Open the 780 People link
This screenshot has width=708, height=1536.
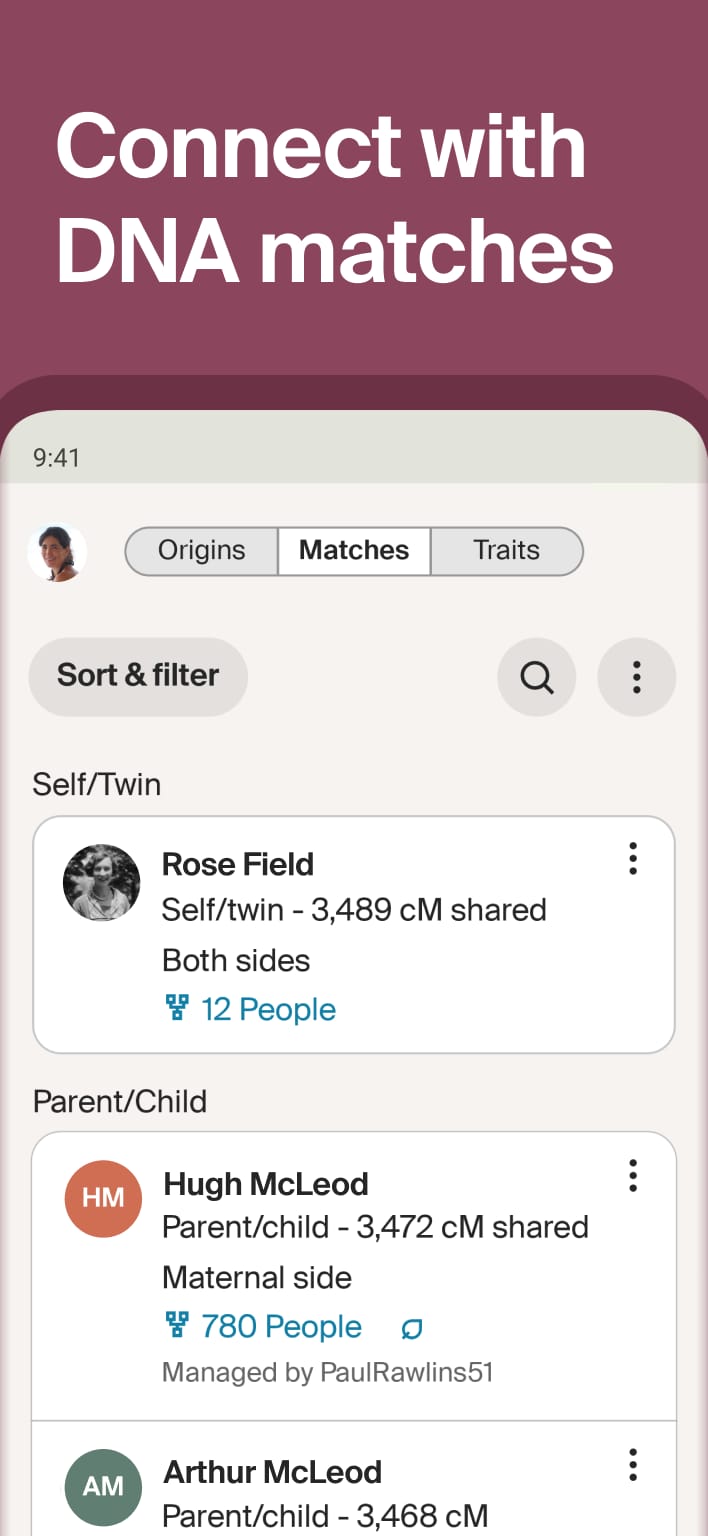point(281,1325)
